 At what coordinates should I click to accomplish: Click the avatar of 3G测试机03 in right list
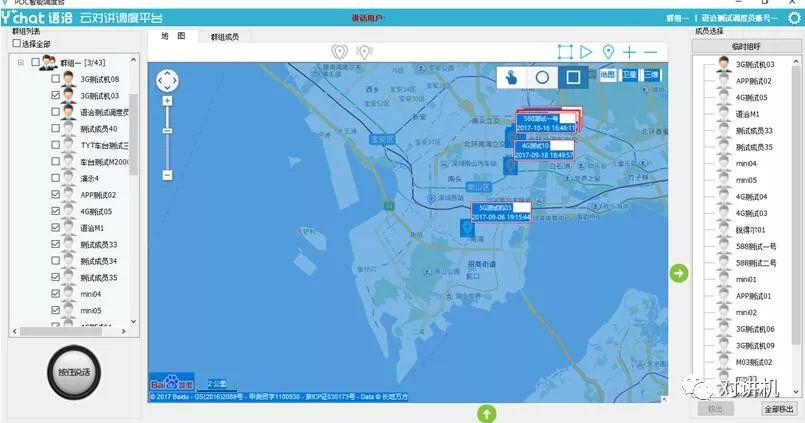tap(724, 64)
